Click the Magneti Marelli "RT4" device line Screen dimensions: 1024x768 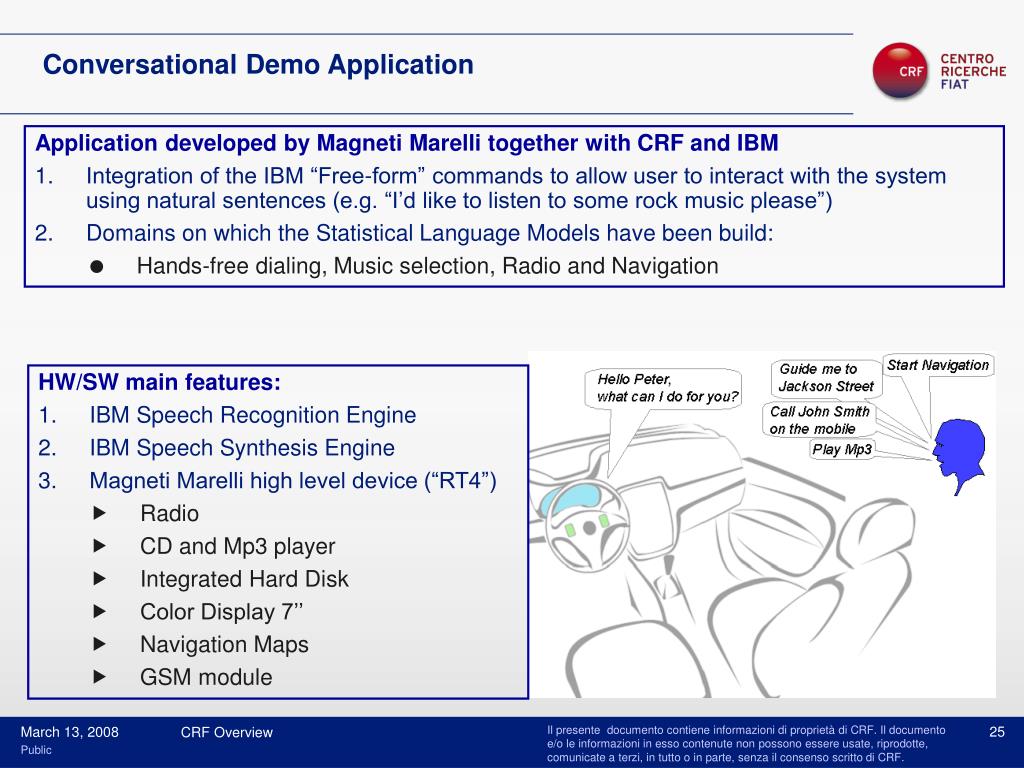pos(293,481)
